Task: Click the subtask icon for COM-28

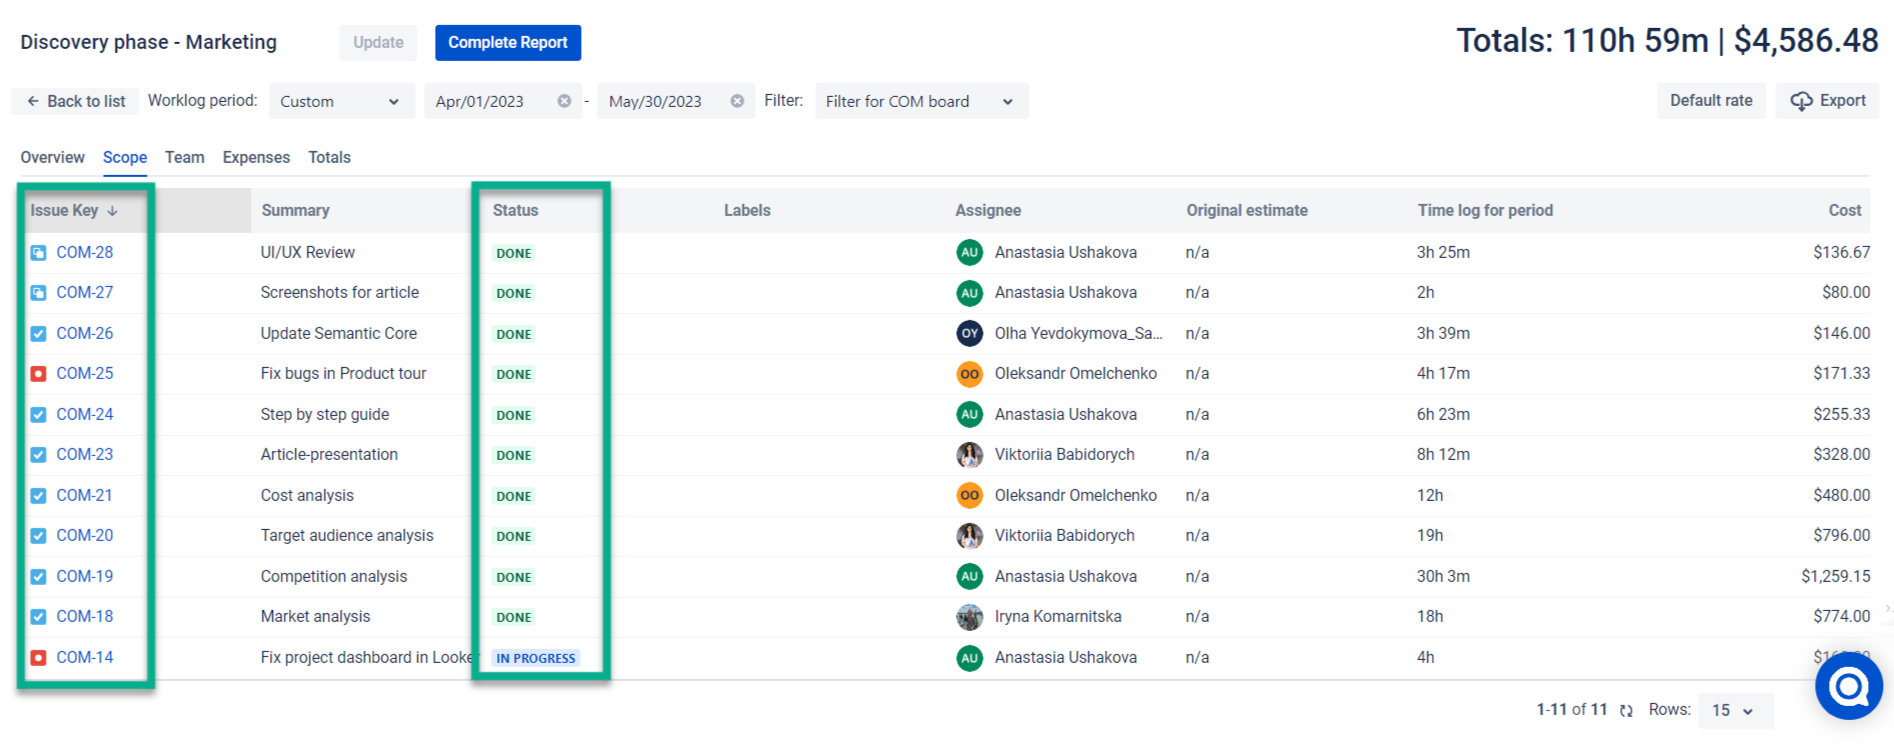Action: point(38,253)
